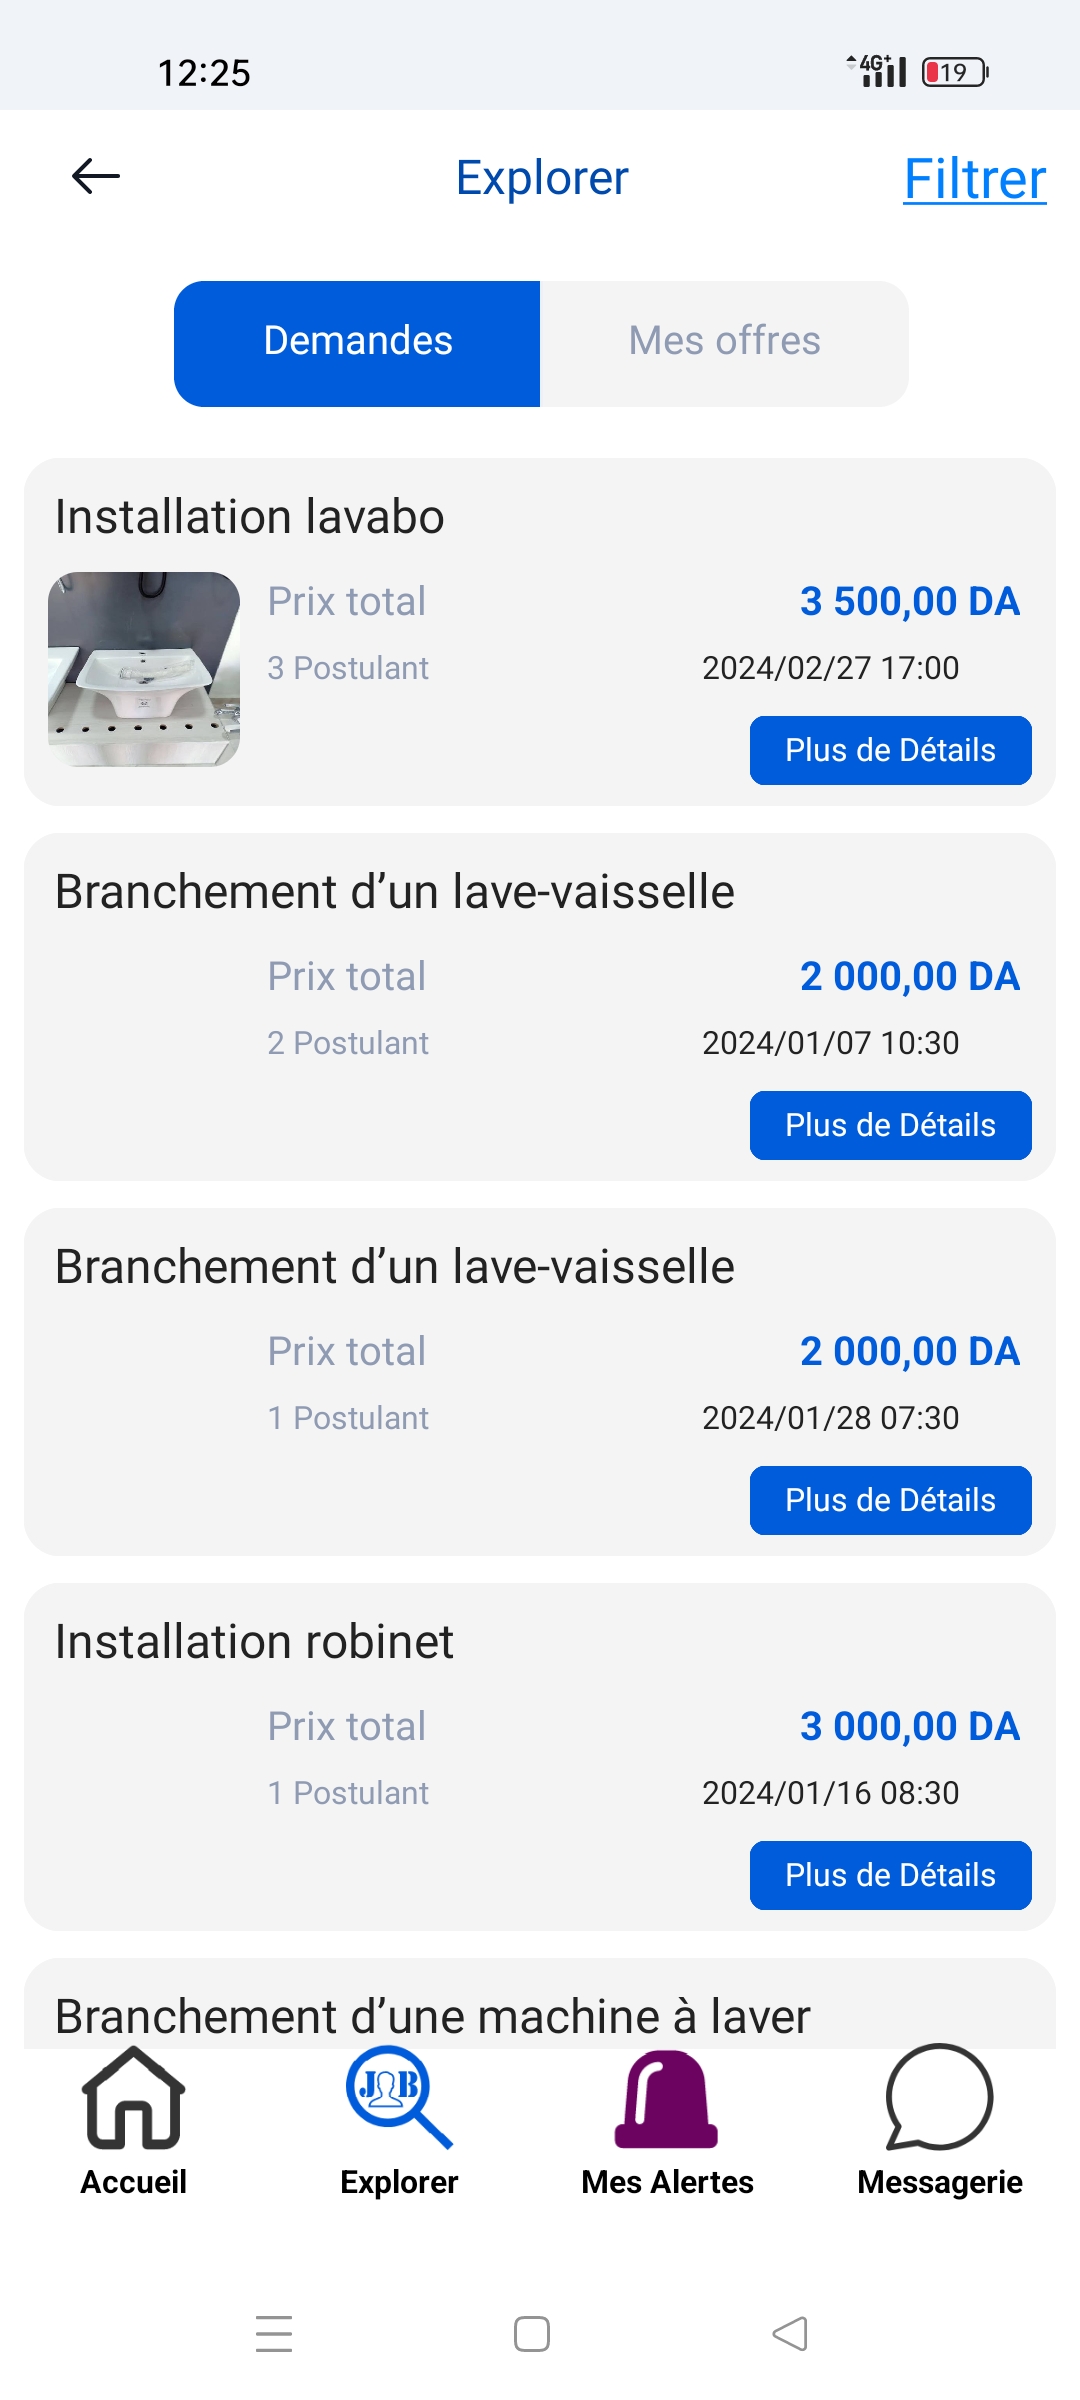View details for Installation lavabo

[x=890, y=750]
